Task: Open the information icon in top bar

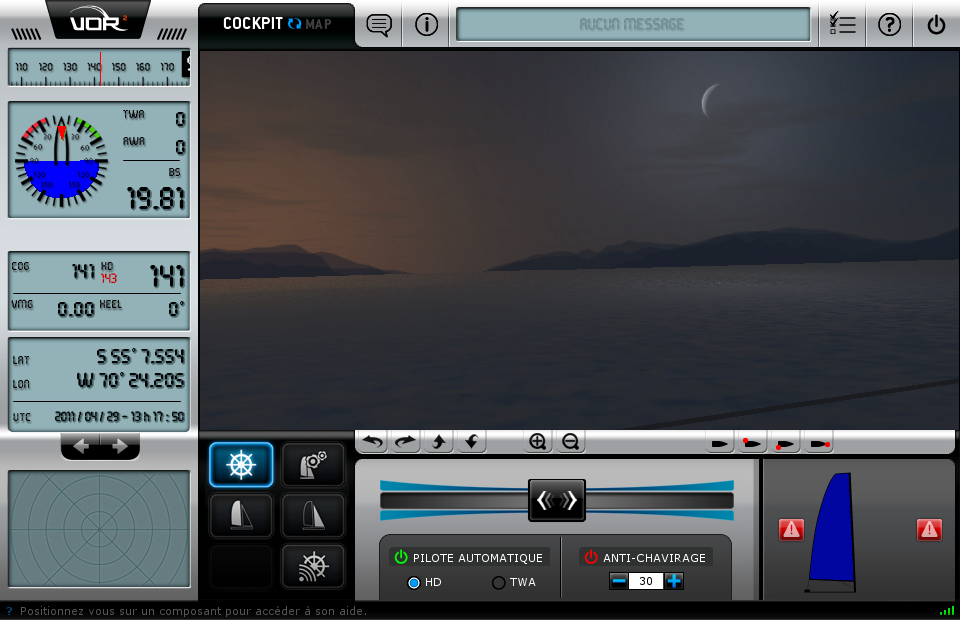Action: tap(427, 25)
